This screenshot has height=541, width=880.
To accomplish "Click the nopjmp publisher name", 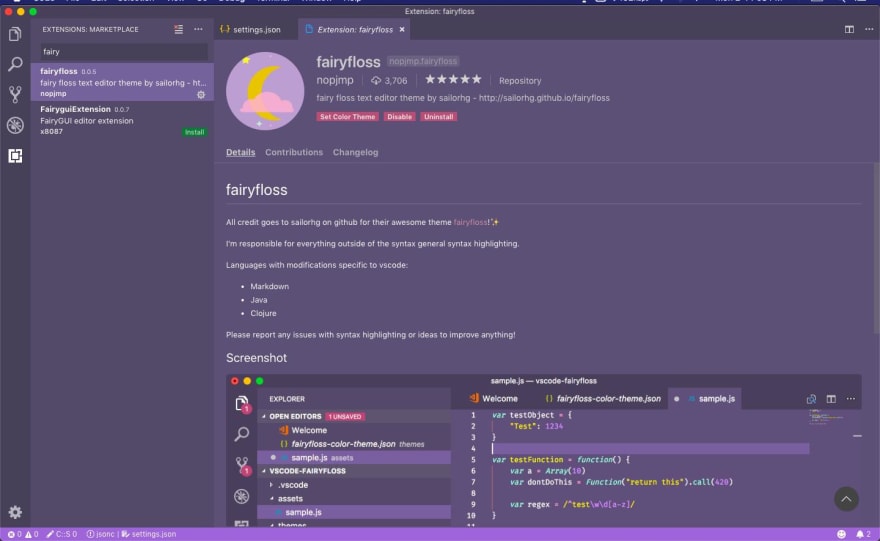I will click(x=335, y=80).
